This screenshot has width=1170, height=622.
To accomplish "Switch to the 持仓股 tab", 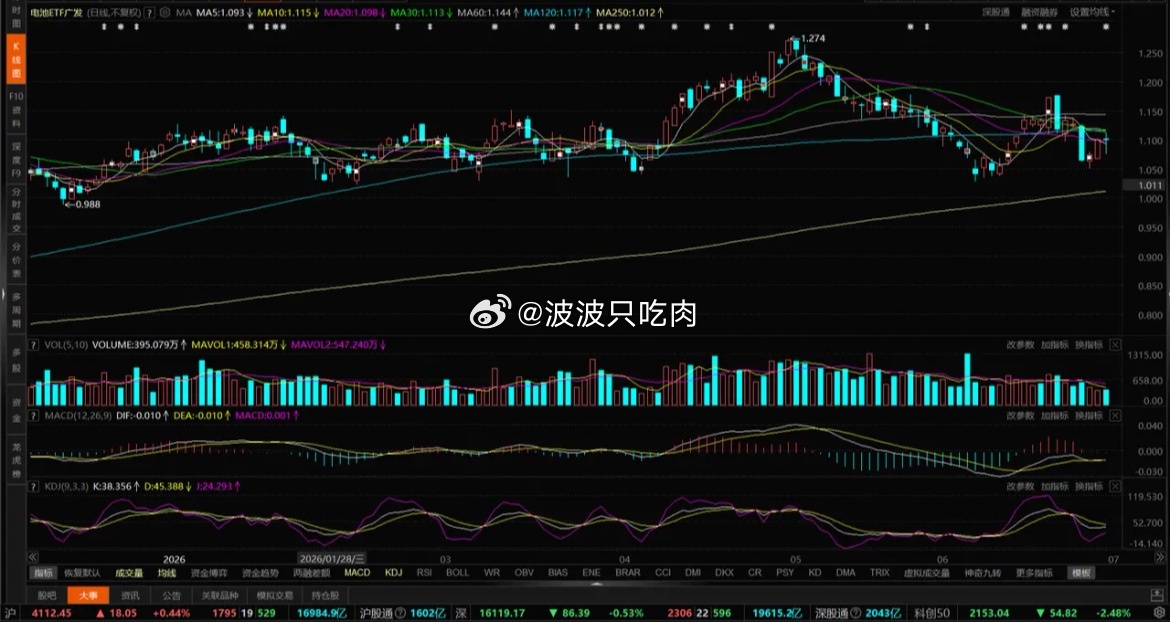I will 325,595.
